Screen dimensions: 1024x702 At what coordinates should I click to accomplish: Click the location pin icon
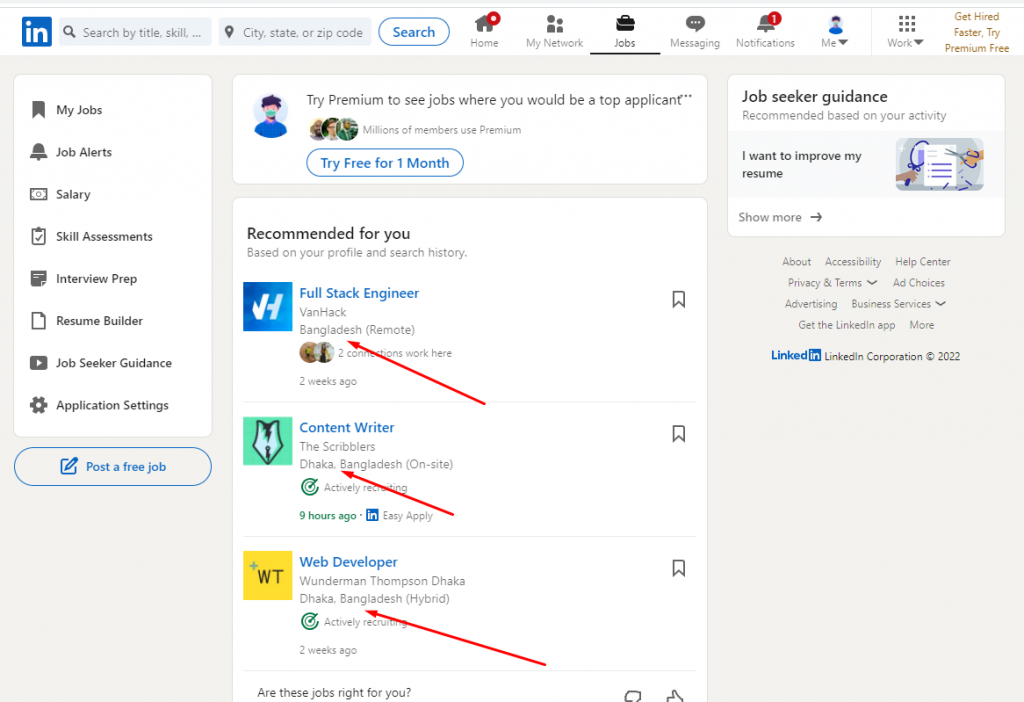(229, 32)
